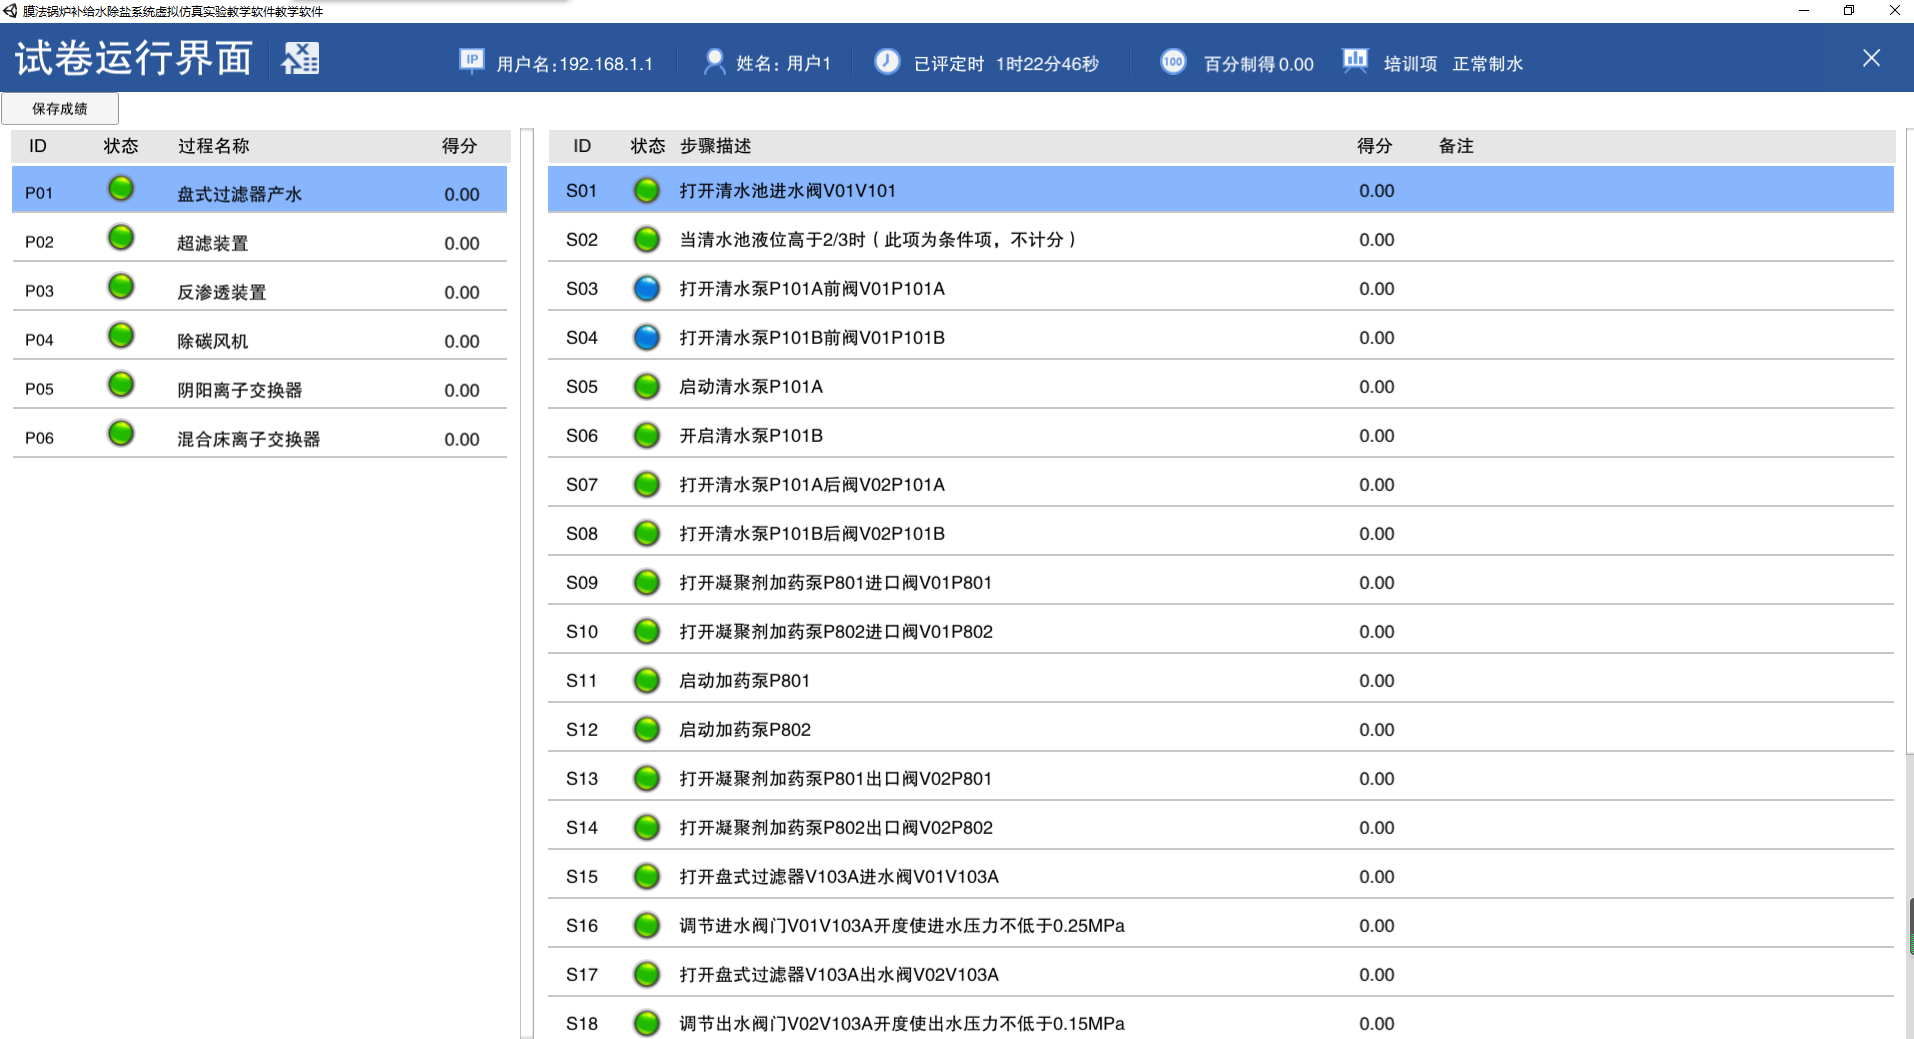
Task: Select process 超滤装置
Action: 259,239
